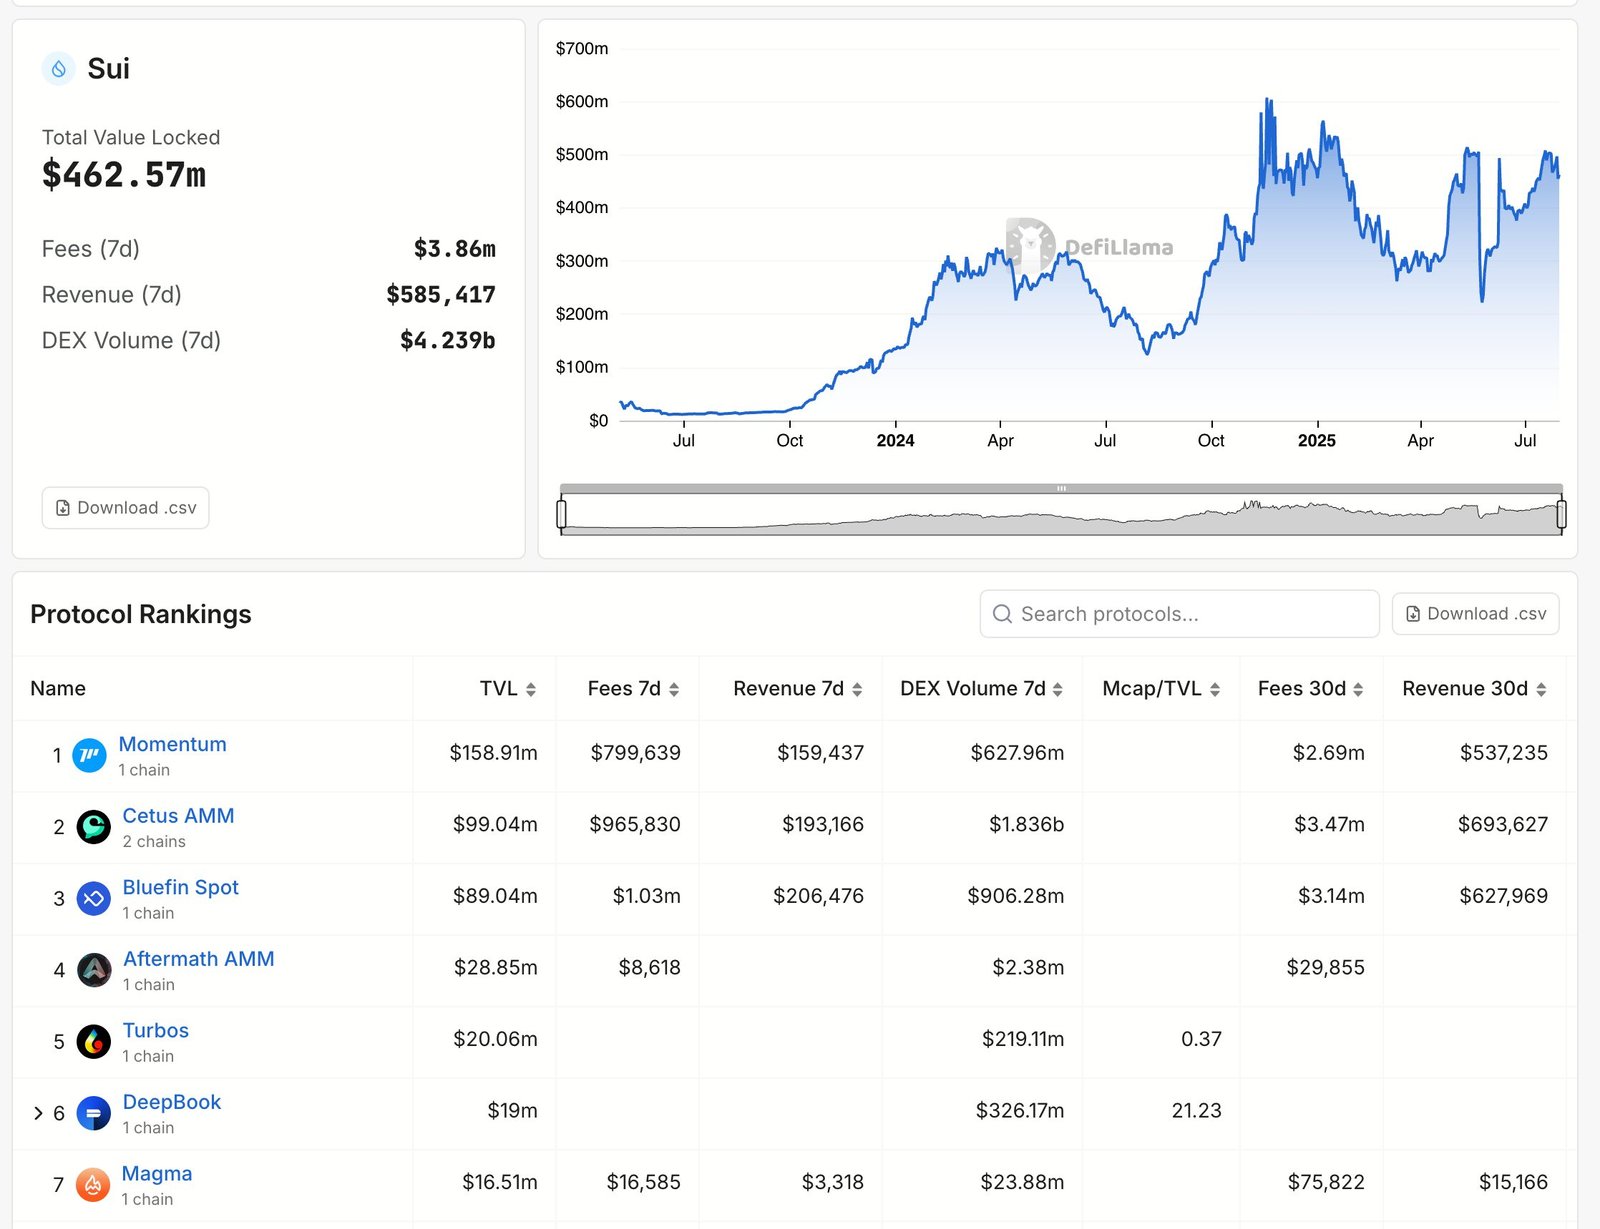Click the Magma protocol logo icon

pos(93,1185)
